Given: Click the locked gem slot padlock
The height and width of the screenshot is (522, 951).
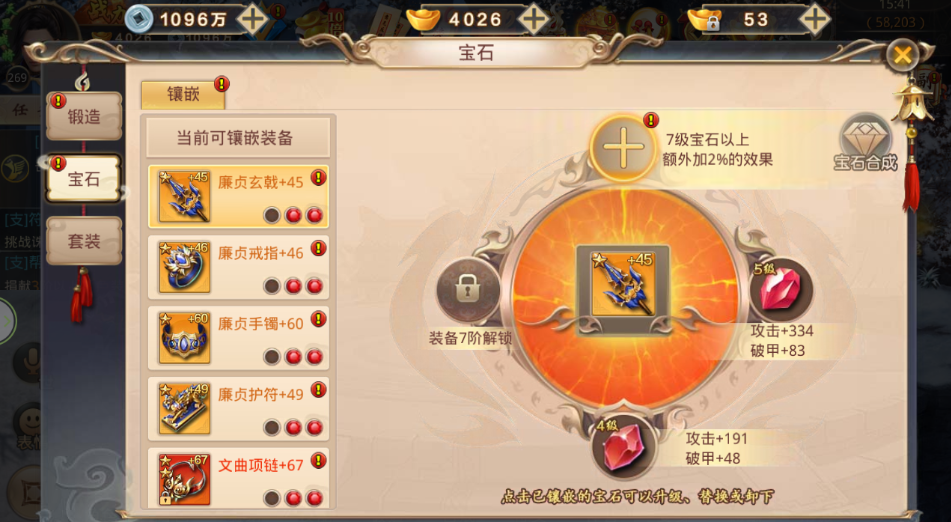Looking at the screenshot, I should 468,290.
